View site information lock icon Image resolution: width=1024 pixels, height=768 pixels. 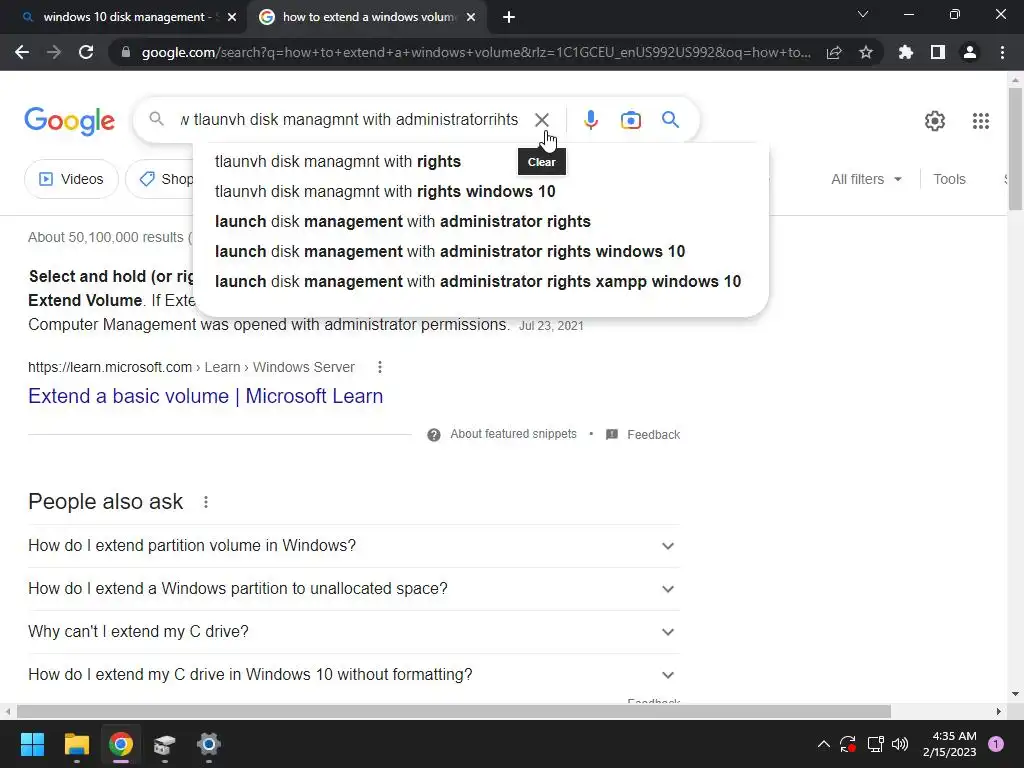click(x=126, y=52)
